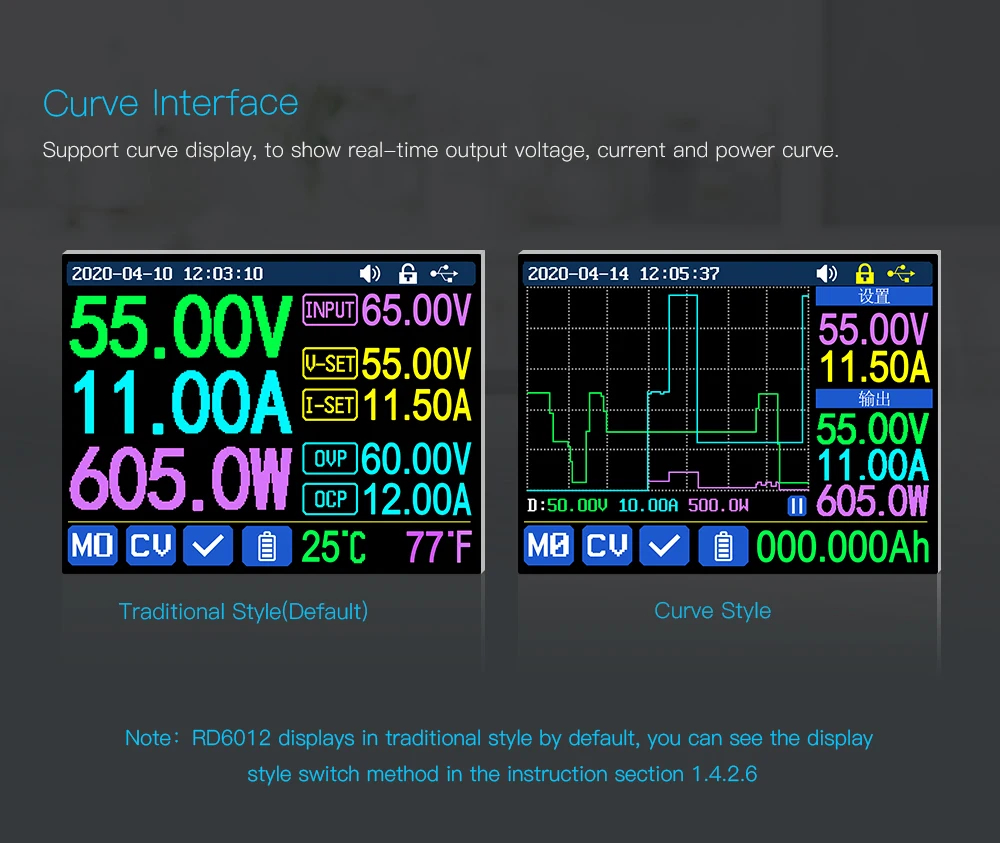Click the speaker icon on curve display

pos(827,273)
